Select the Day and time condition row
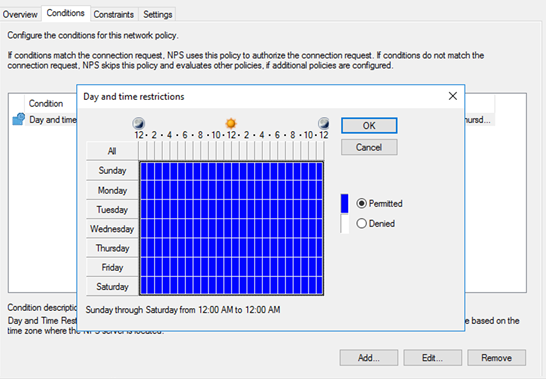The width and height of the screenshot is (546, 379). (44, 119)
